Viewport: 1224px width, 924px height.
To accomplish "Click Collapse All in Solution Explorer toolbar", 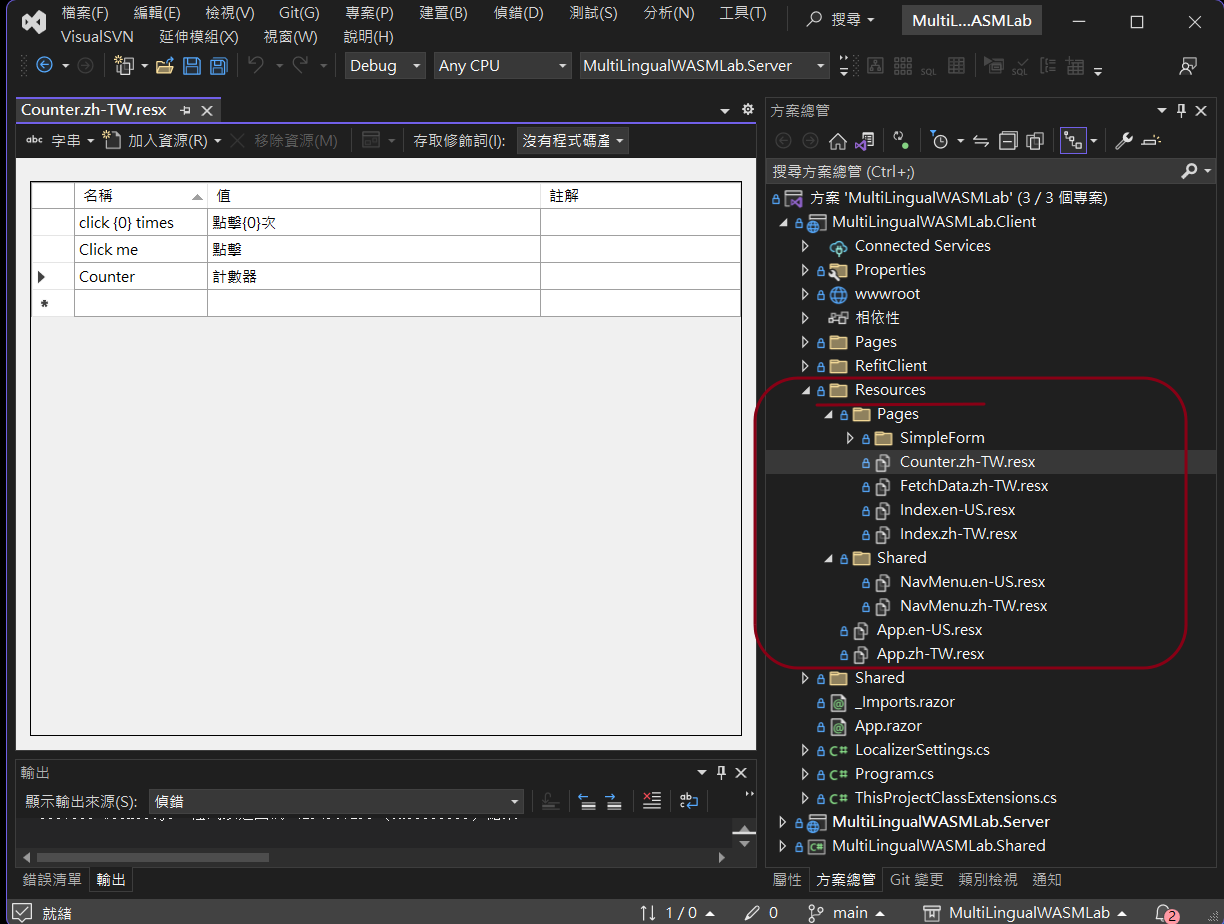I will coord(1009,141).
